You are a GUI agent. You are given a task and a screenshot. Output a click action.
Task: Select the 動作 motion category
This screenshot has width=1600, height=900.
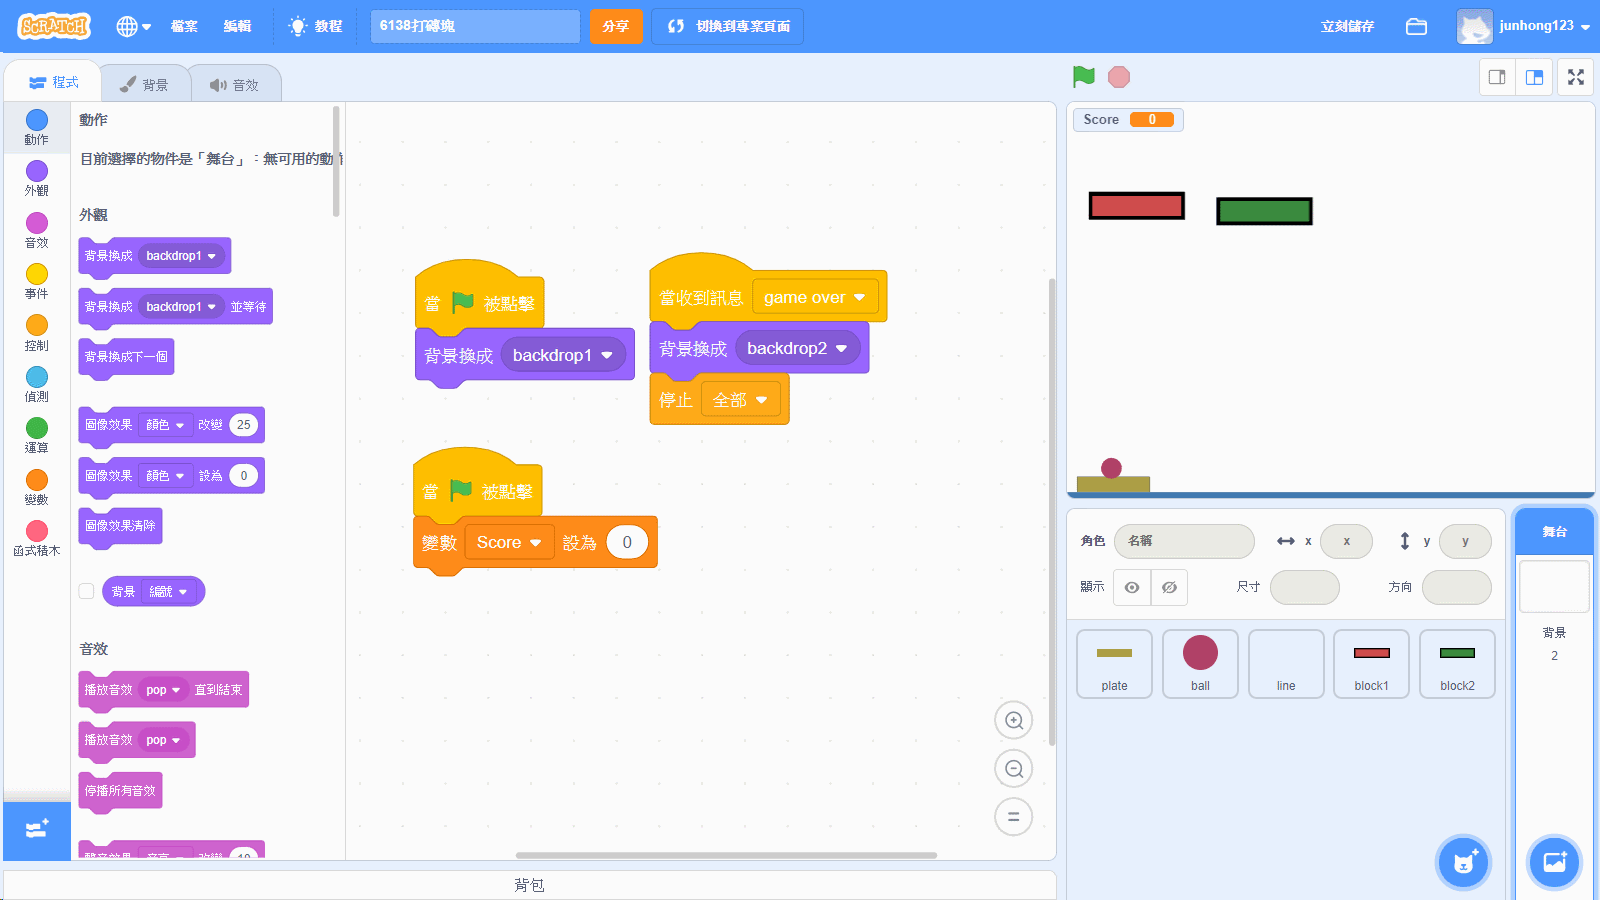tap(37, 128)
